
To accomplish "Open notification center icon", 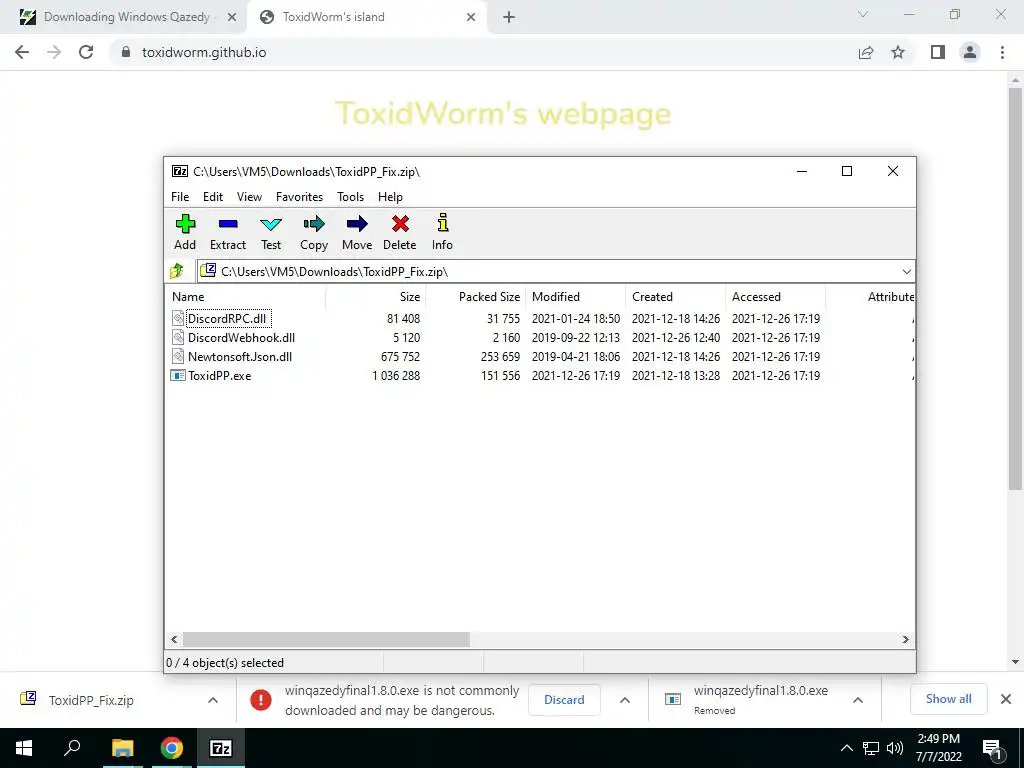I will tap(992, 749).
